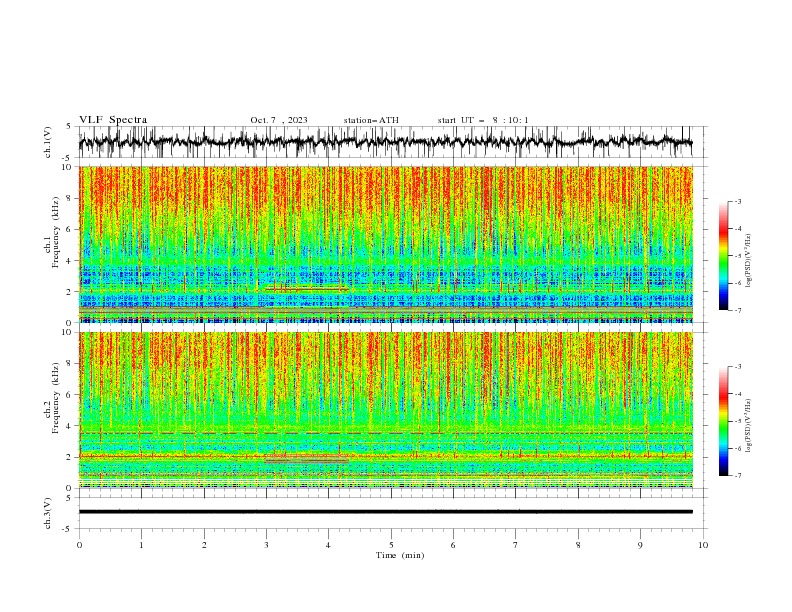Click the "6" kHz tick of ch.2 spectrogram
Image resolution: width=792 pixels, height=612 pixels.
(x=70, y=395)
